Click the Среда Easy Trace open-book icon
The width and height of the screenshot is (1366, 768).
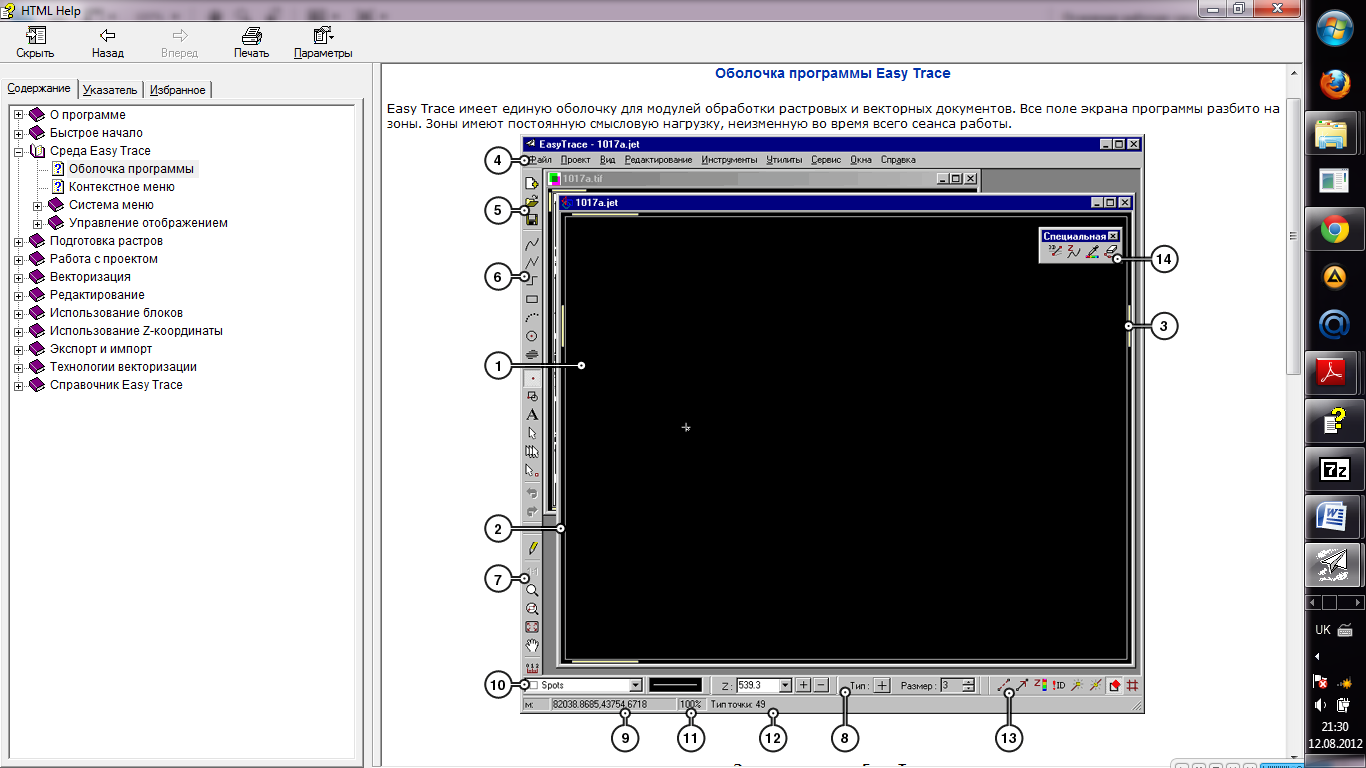[x=37, y=151]
